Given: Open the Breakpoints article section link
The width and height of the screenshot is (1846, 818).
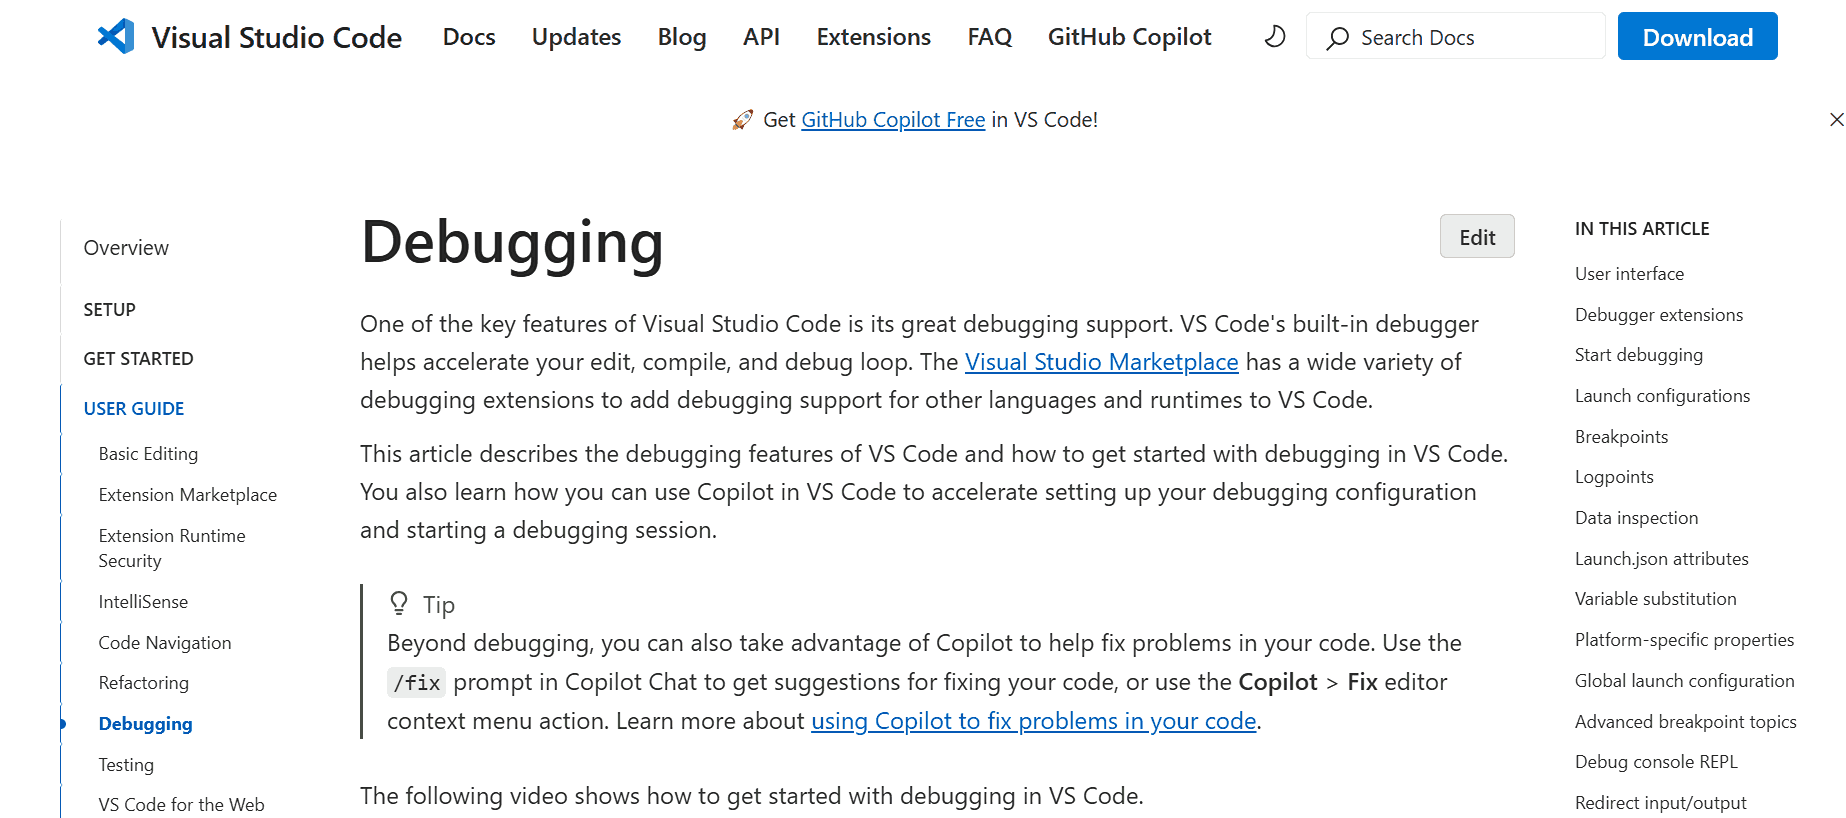Looking at the screenshot, I should [1621, 437].
